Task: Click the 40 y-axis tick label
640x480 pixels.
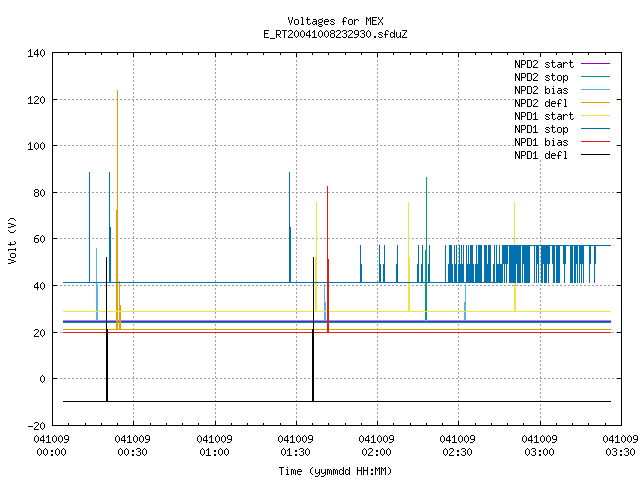Action: (39, 286)
